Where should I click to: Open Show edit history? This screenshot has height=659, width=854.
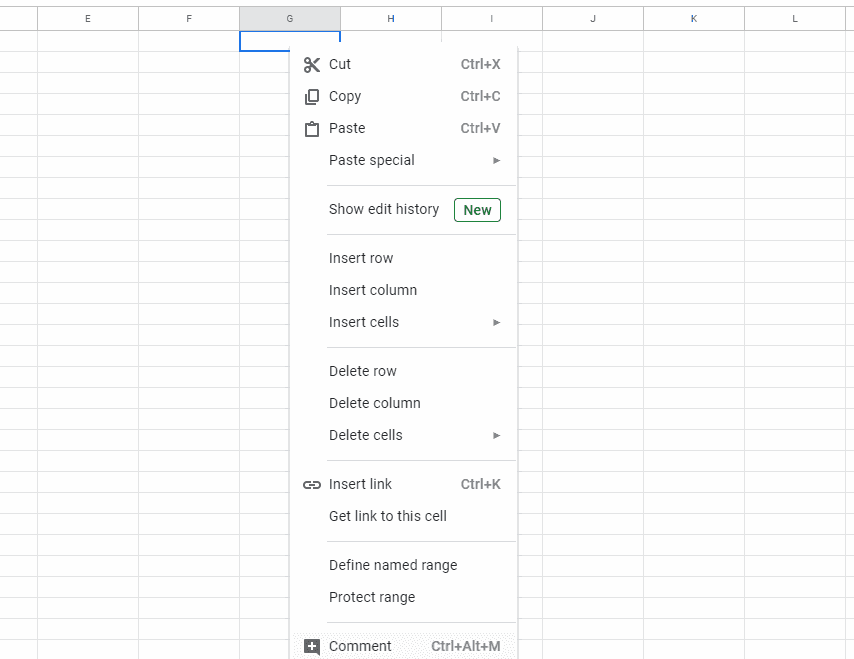click(x=384, y=209)
